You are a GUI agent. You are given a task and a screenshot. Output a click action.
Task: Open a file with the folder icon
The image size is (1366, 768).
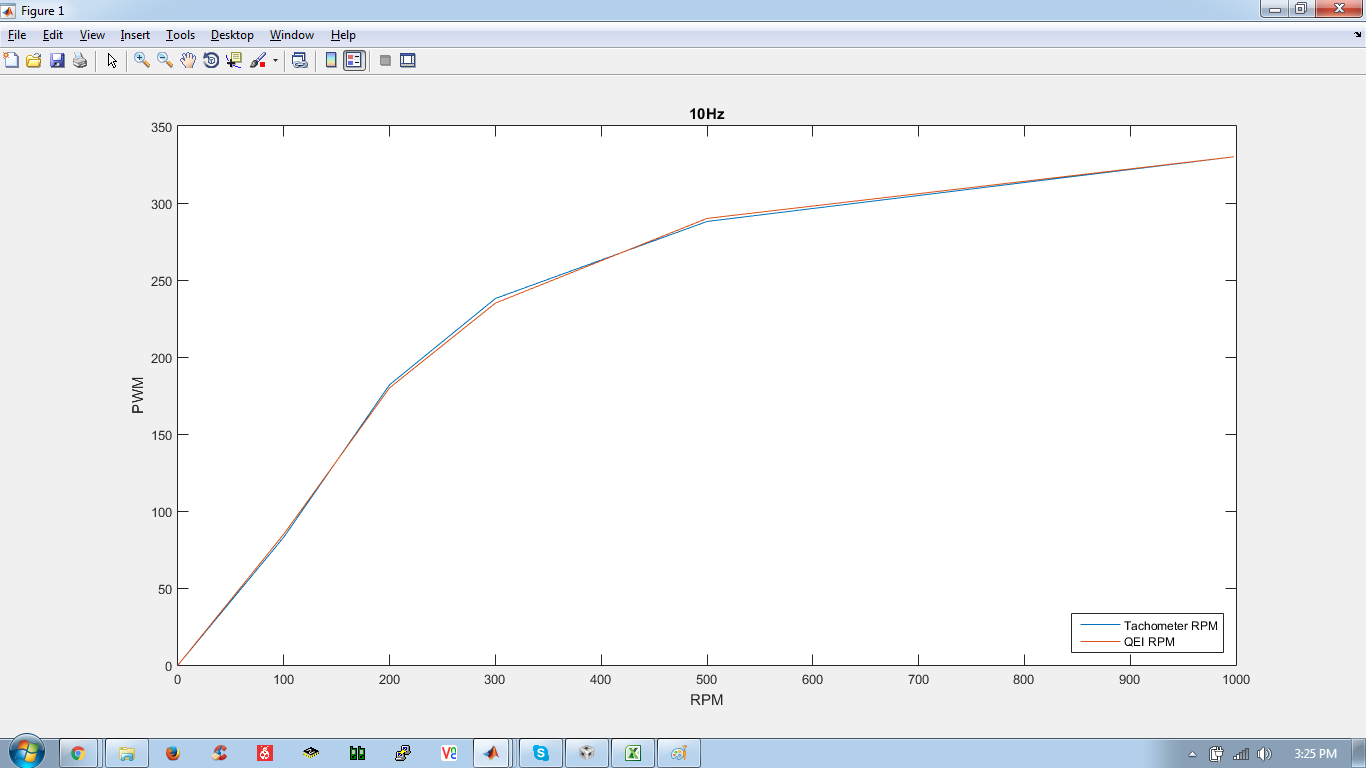pos(34,60)
